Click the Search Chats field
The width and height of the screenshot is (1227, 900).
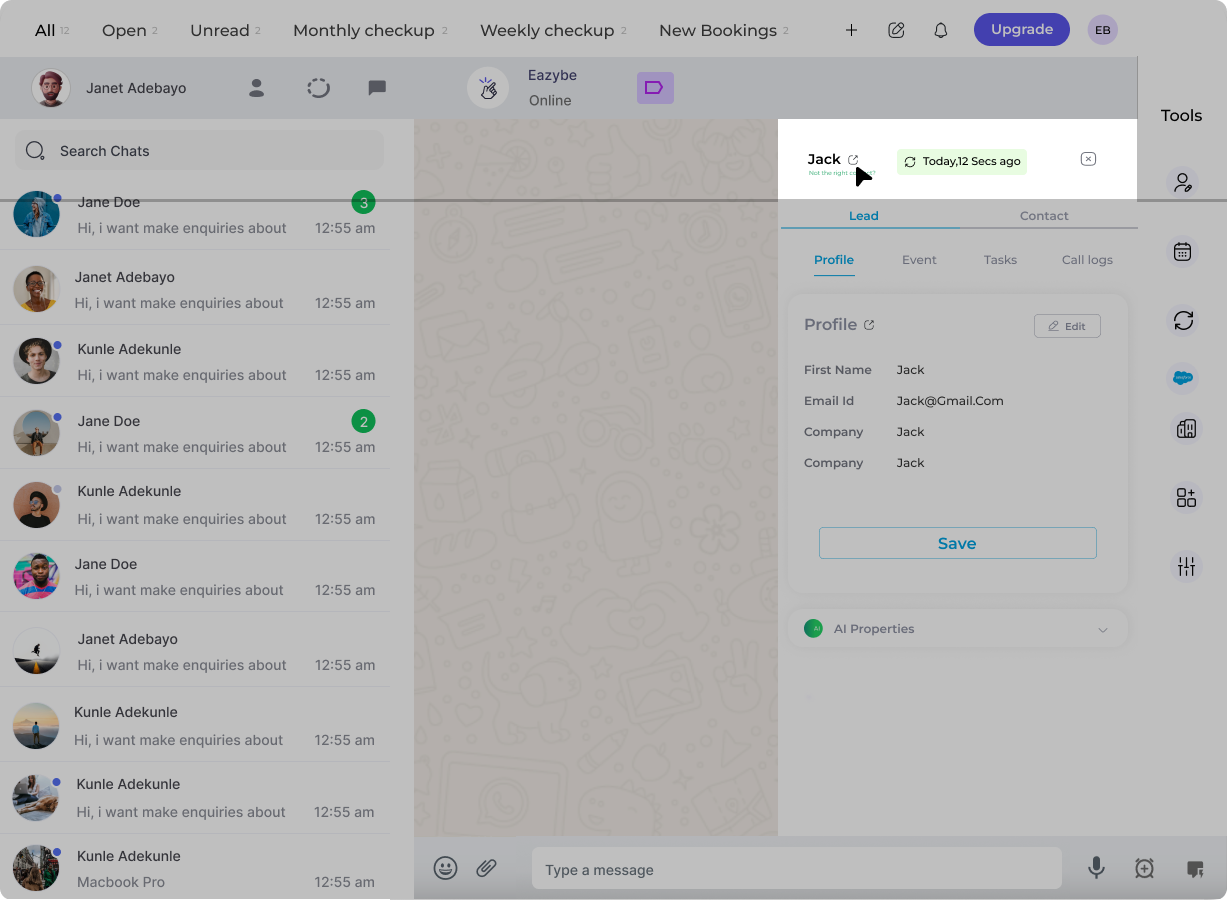(x=198, y=150)
